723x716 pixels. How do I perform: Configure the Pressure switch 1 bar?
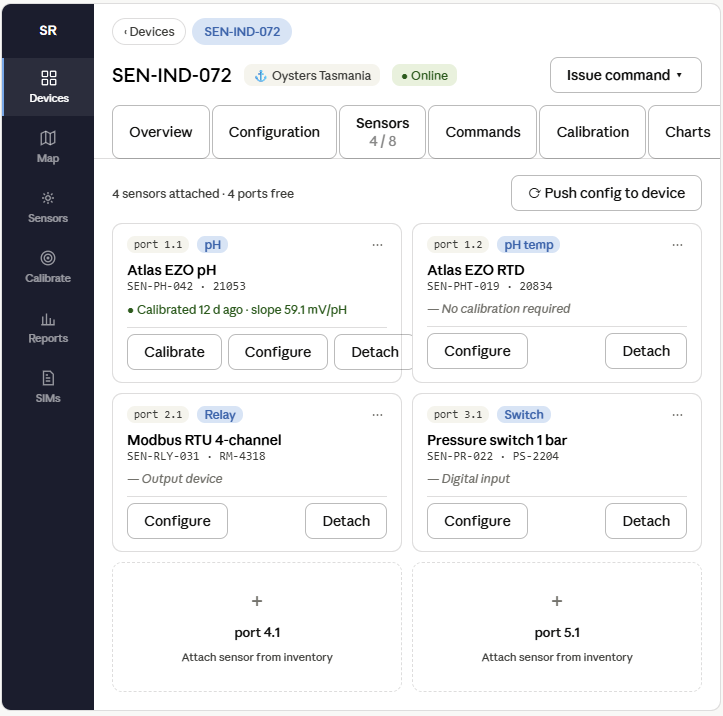pos(477,521)
